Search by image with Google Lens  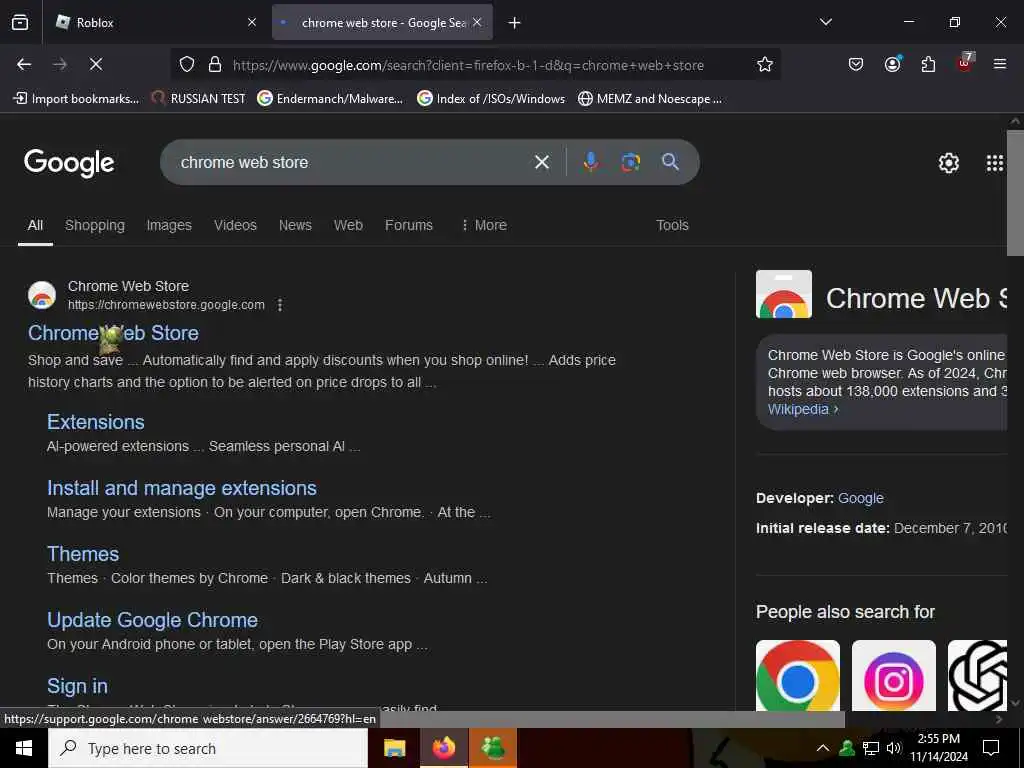pos(630,162)
